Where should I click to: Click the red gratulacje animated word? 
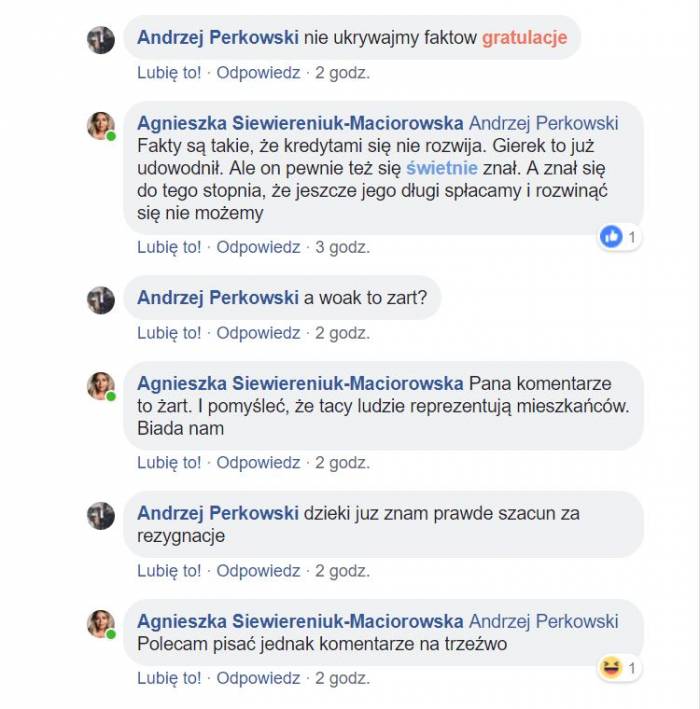tap(524, 38)
